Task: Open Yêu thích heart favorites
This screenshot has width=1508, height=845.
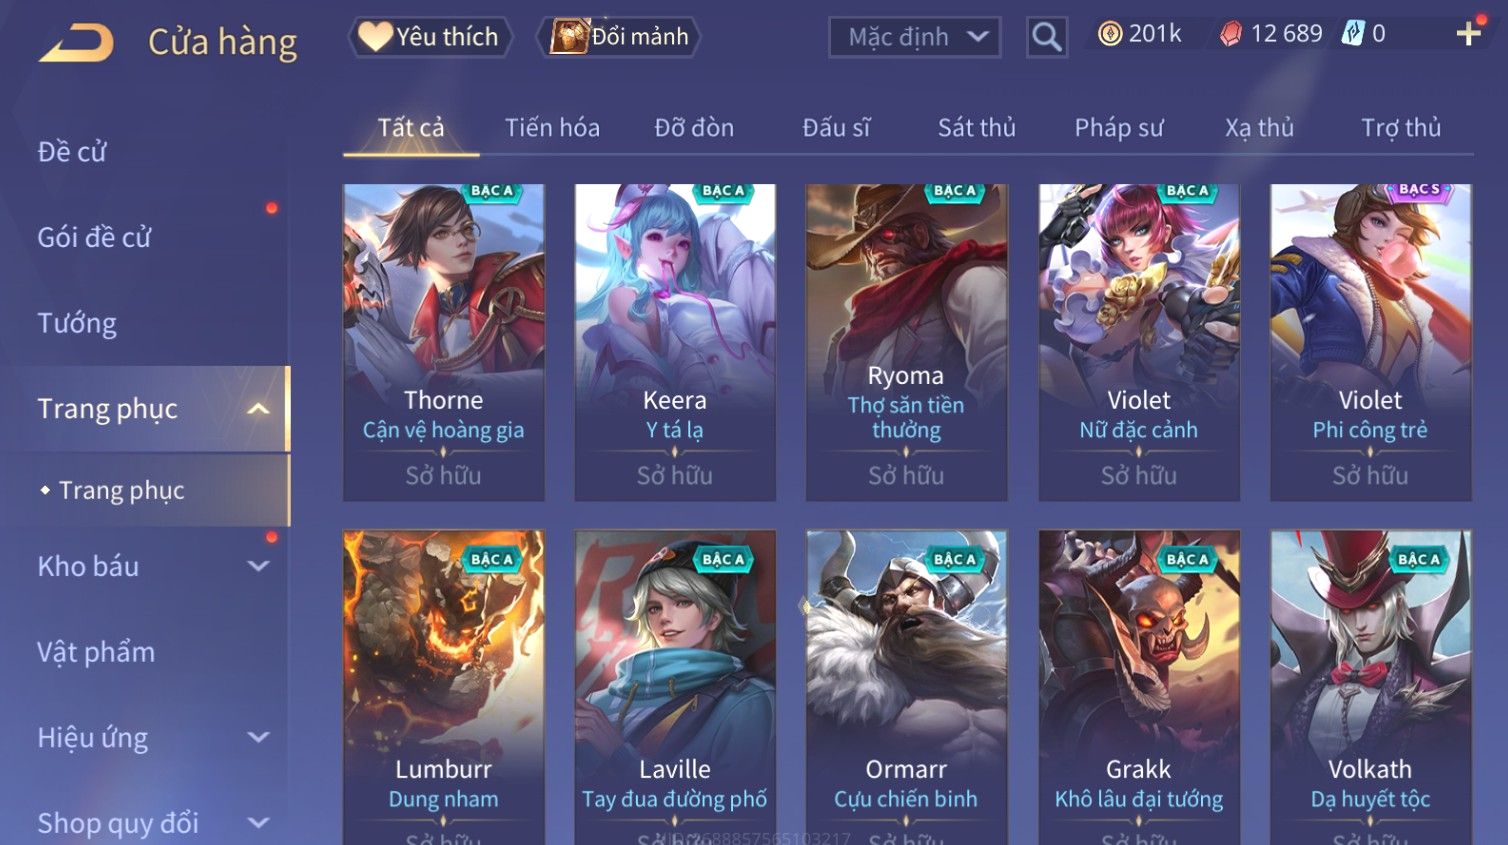Action: tap(429, 37)
